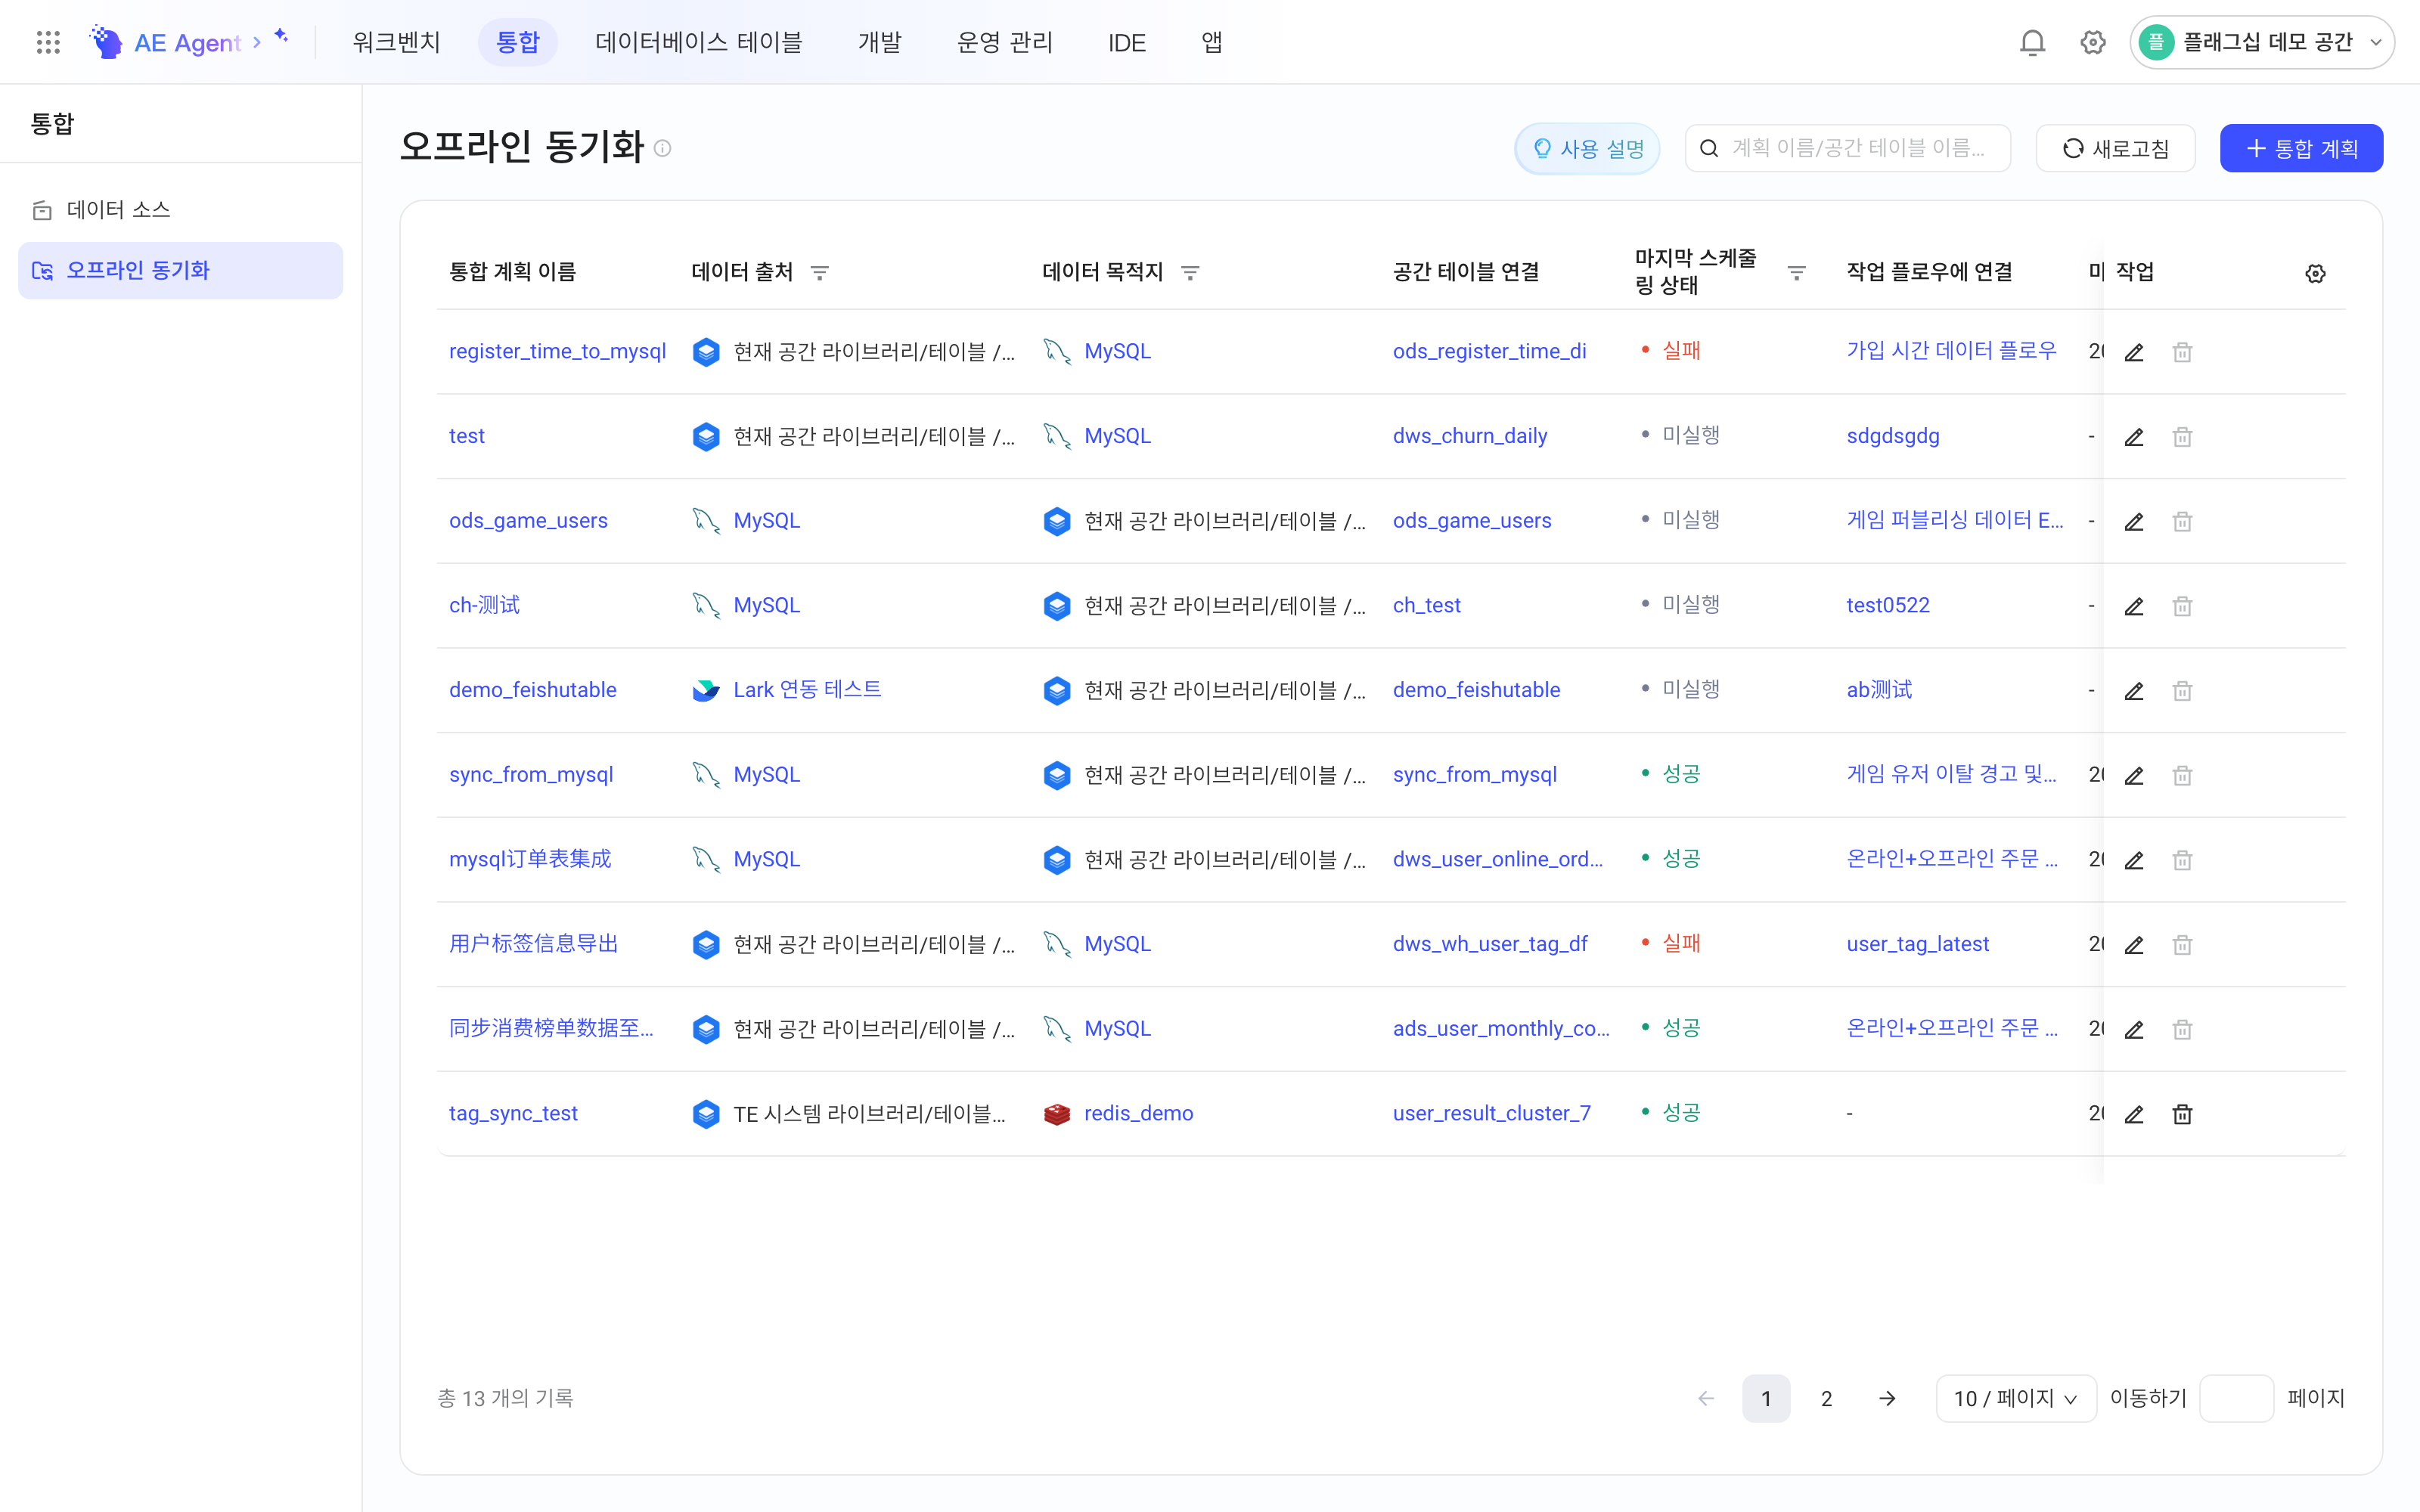Expand the 플래그십 데모 공간 workspace dropdown
Image resolution: width=2420 pixels, height=1512 pixels.
(x=2261, y=42)
